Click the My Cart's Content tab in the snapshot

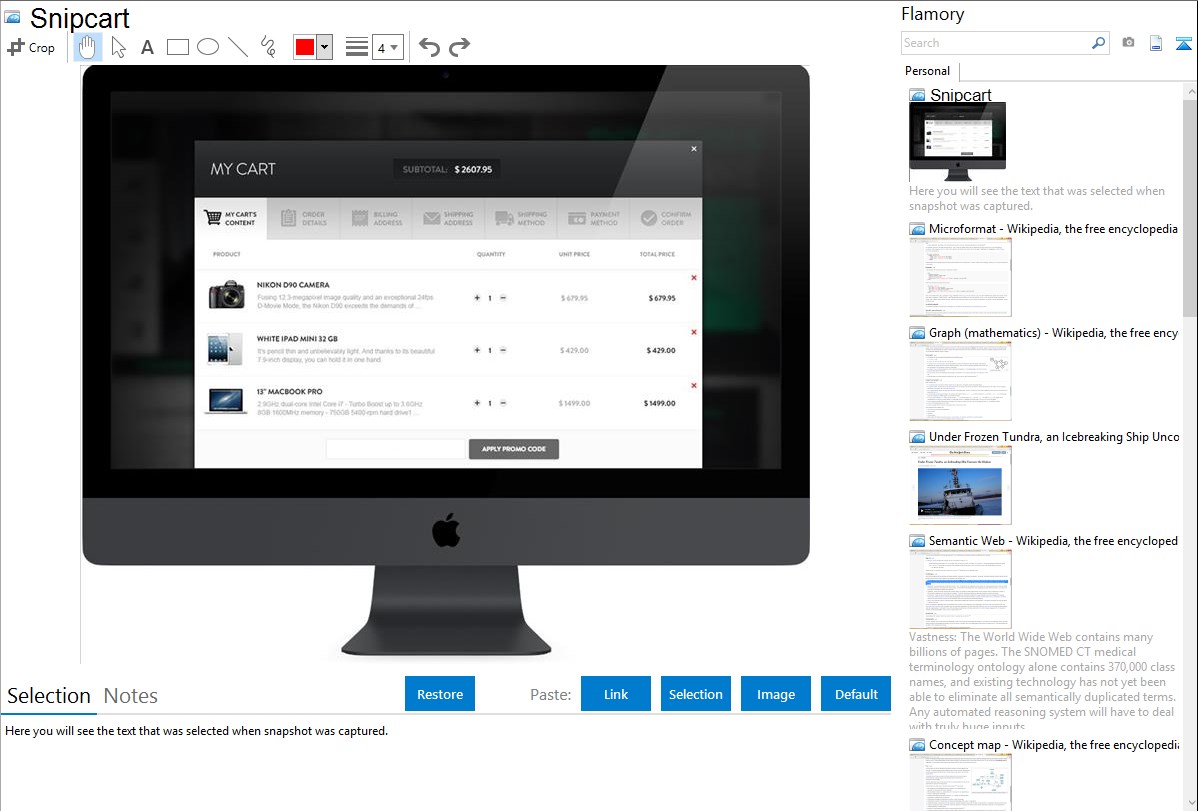click(x=230, y=219)
